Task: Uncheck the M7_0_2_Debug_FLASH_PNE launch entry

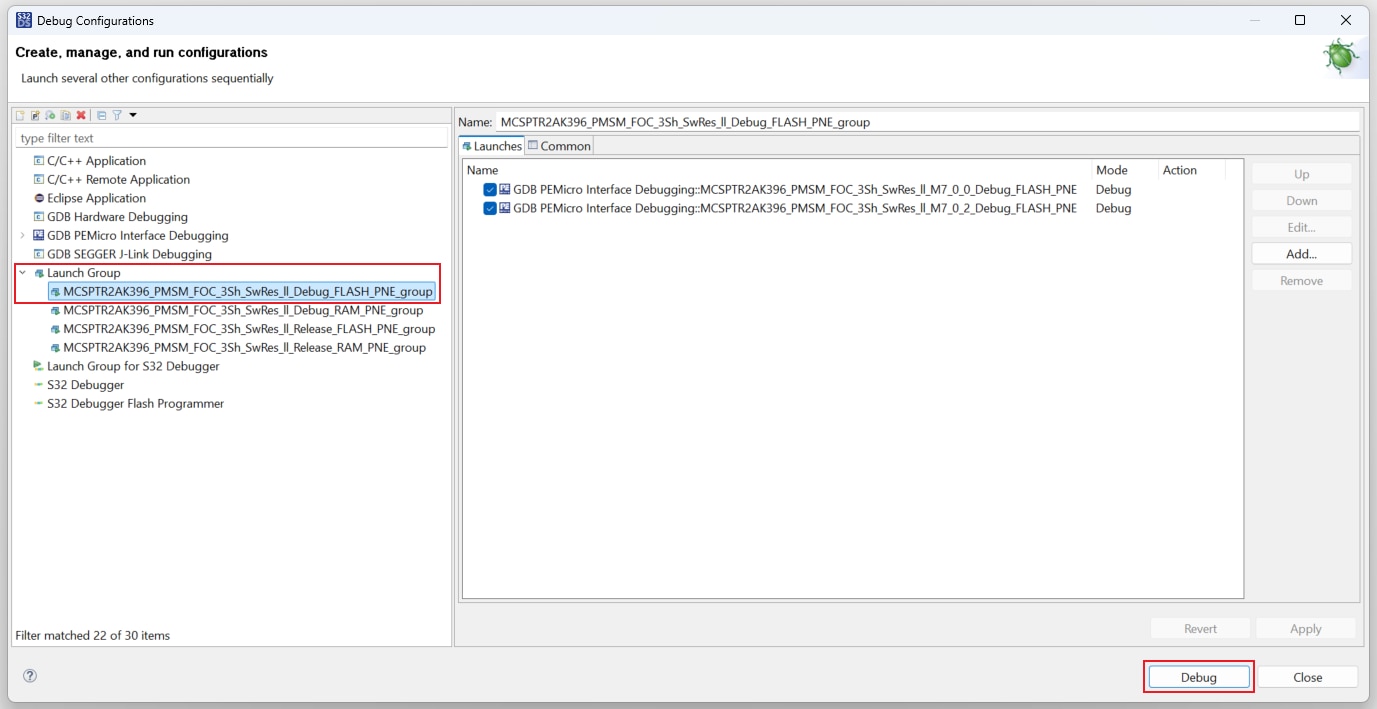Action: [490, 208]
